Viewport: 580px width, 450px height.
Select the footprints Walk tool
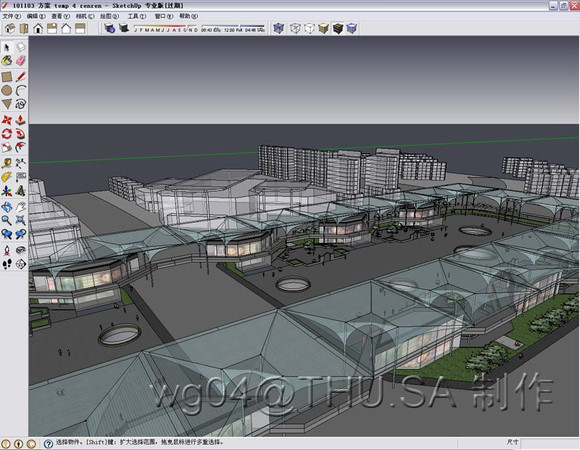point(6,264)
